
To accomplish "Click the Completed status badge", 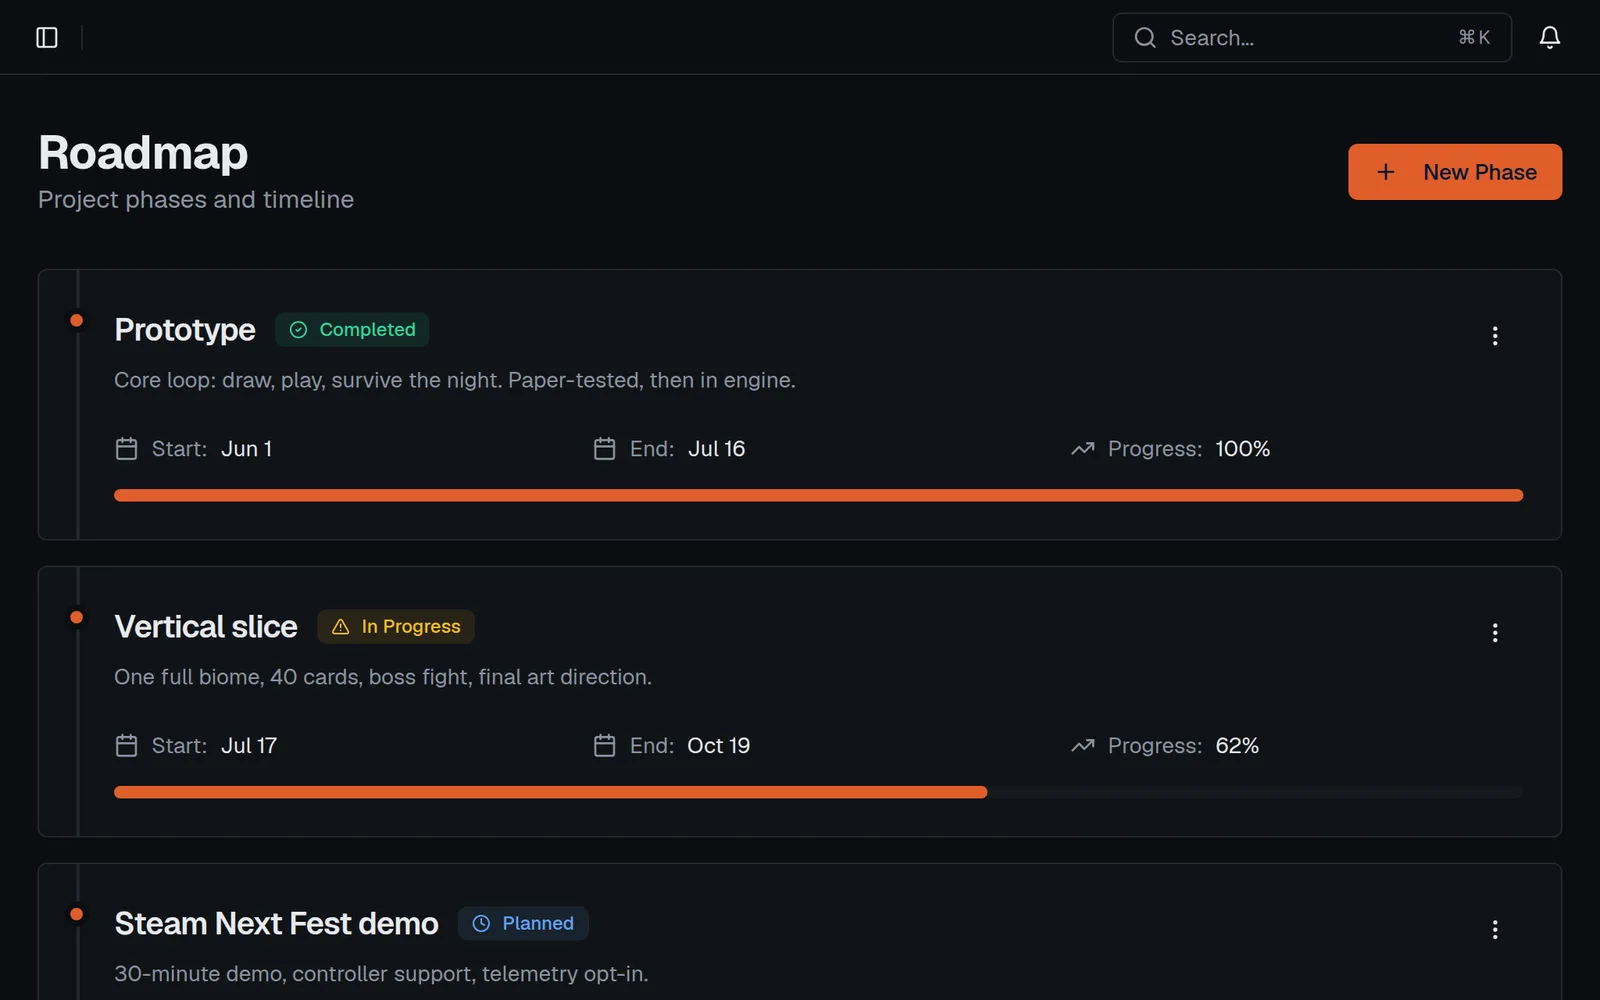I will (x=352, y=330).
